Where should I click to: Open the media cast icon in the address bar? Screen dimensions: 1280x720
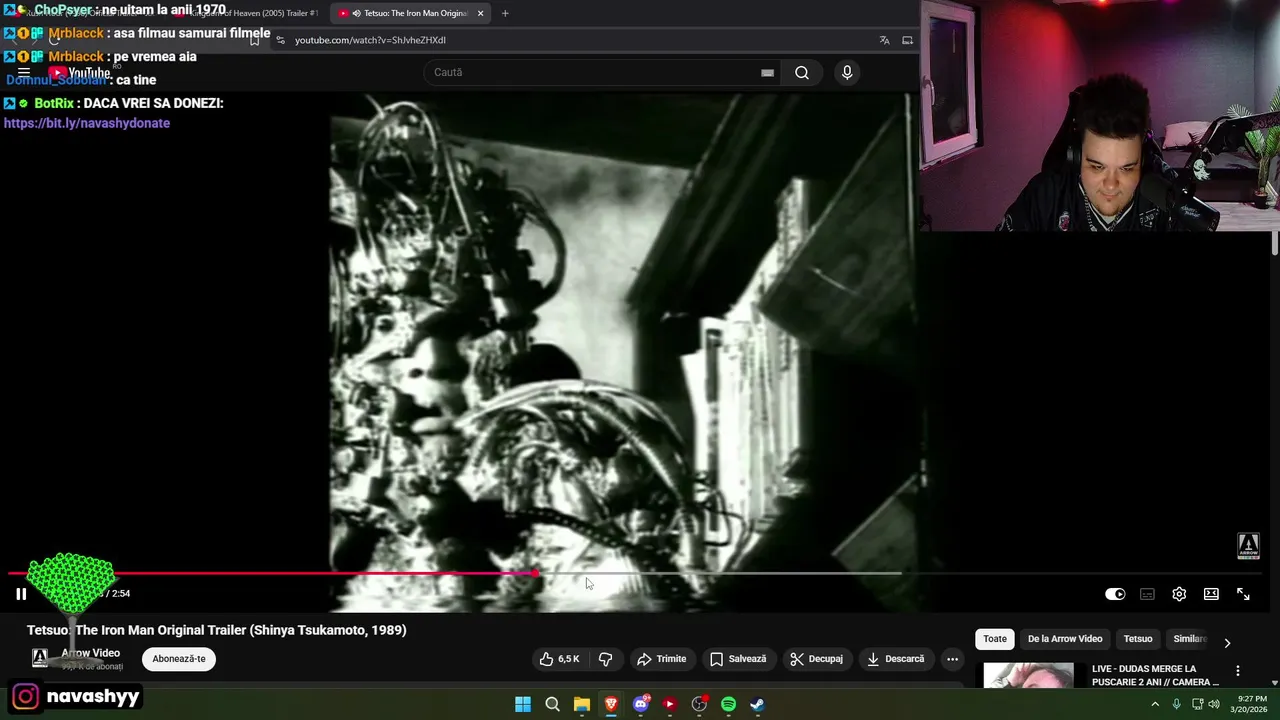[907, 40]
